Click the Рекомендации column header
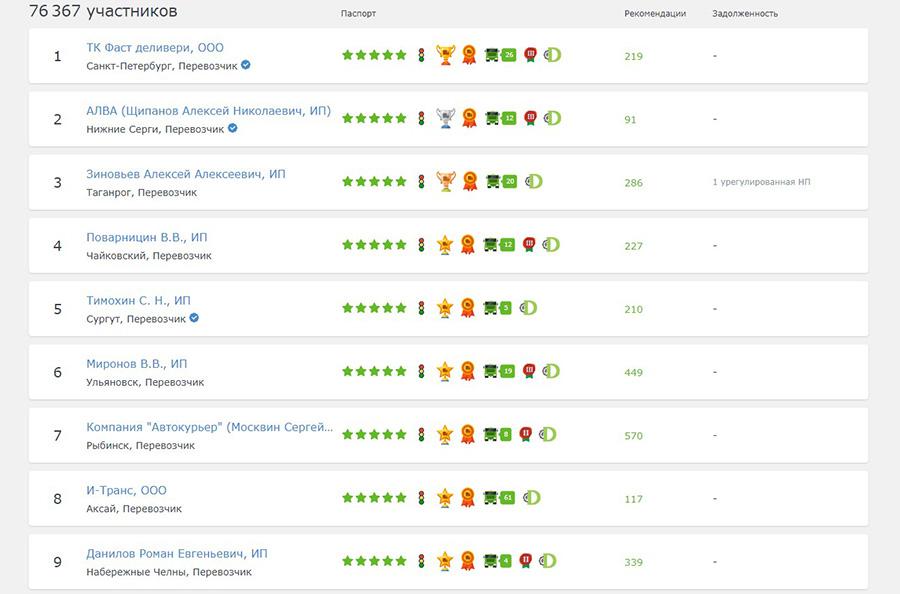900x594 pixels. [x=655, y=14]
